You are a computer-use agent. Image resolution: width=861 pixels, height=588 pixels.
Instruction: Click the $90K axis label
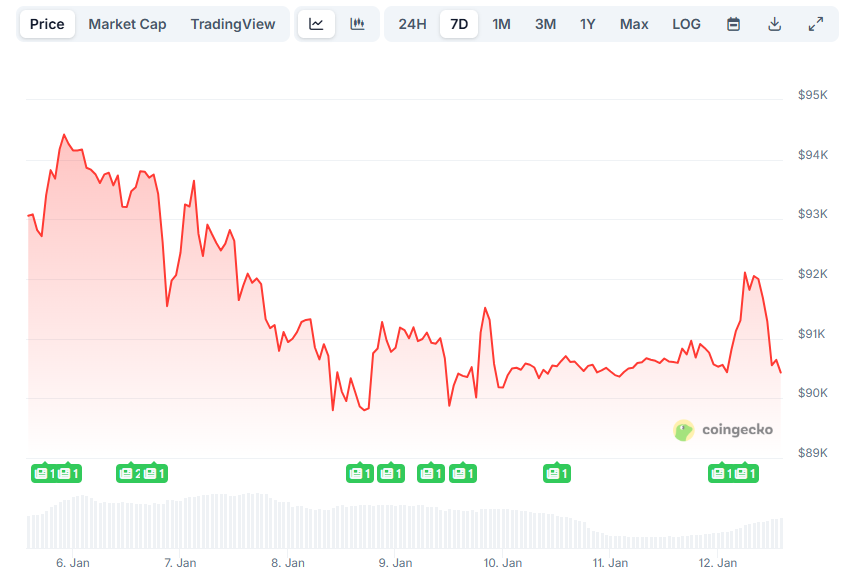813,393
